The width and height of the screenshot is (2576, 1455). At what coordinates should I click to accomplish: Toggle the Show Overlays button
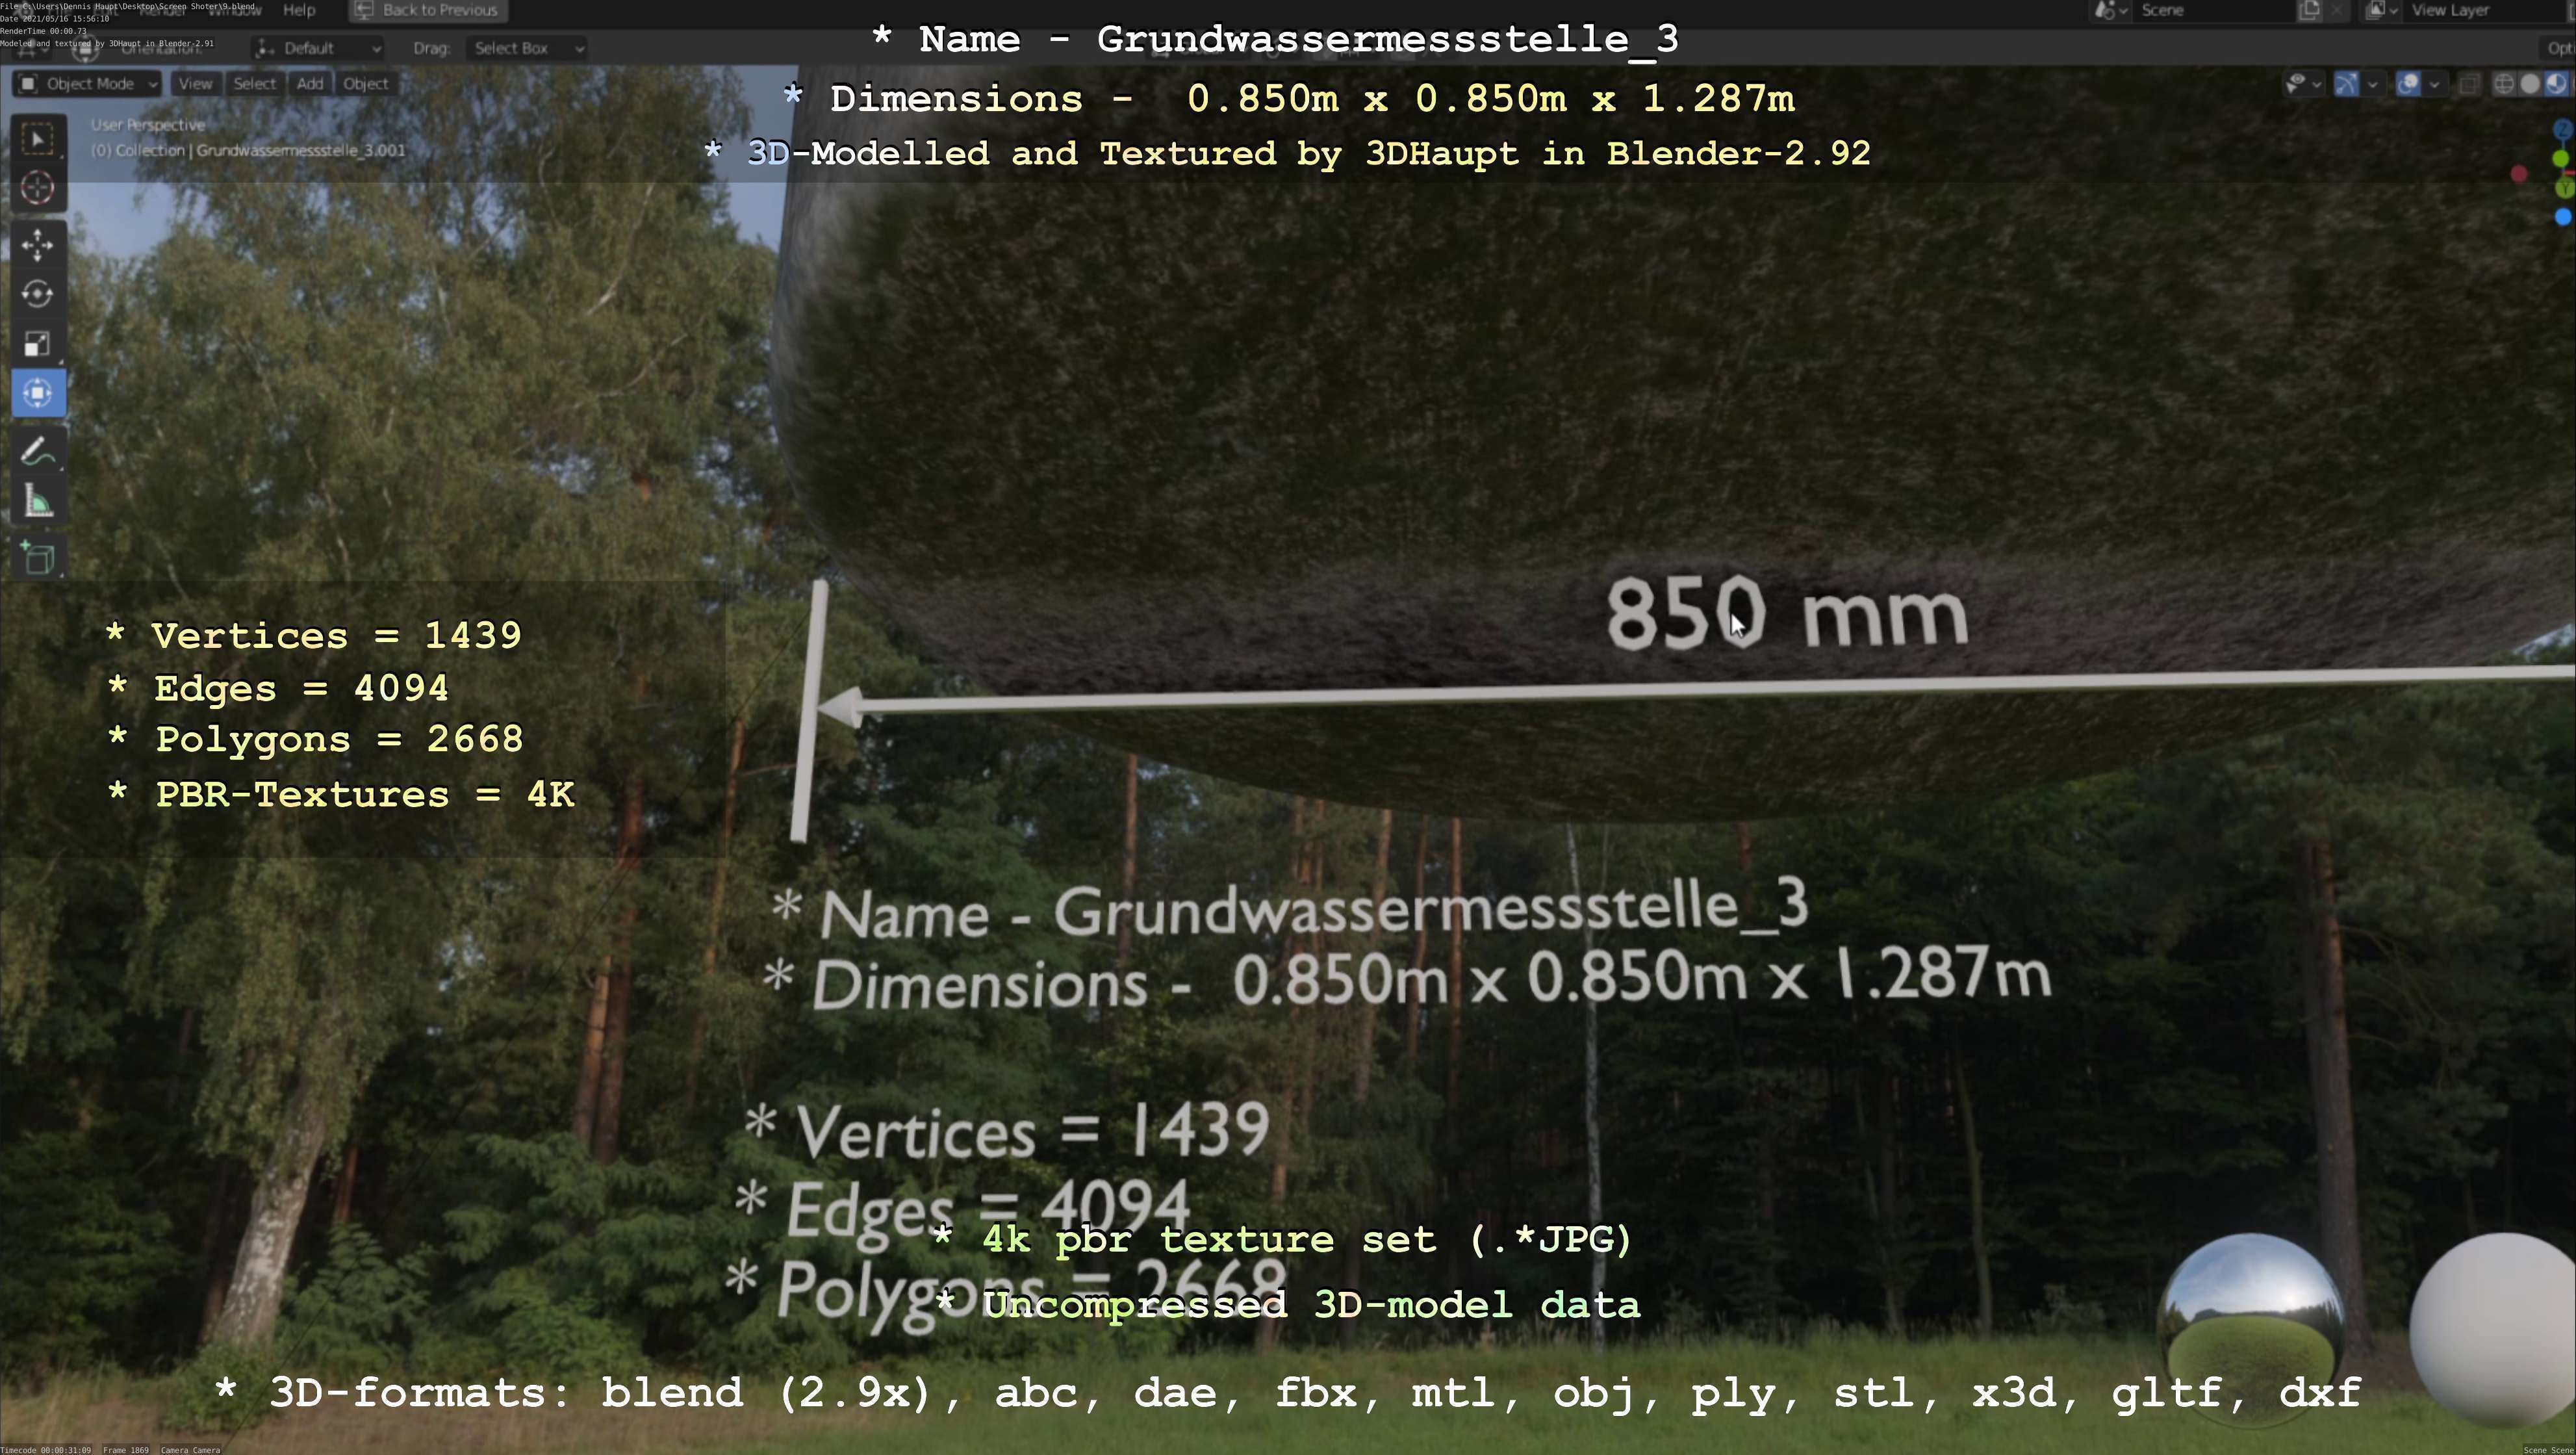2409,84
